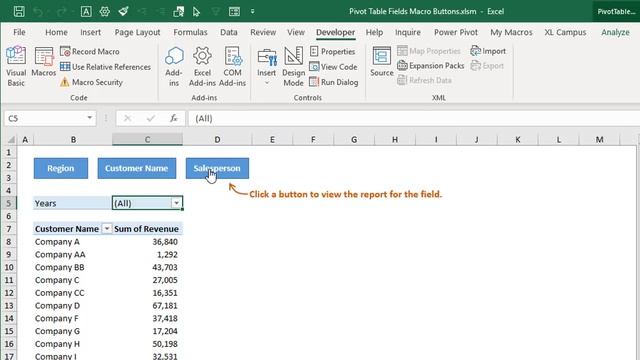Image resolution: width=640 pixels, height=360 pixels.
Task: Click Expansion Packs
Action: pos(431,66)
